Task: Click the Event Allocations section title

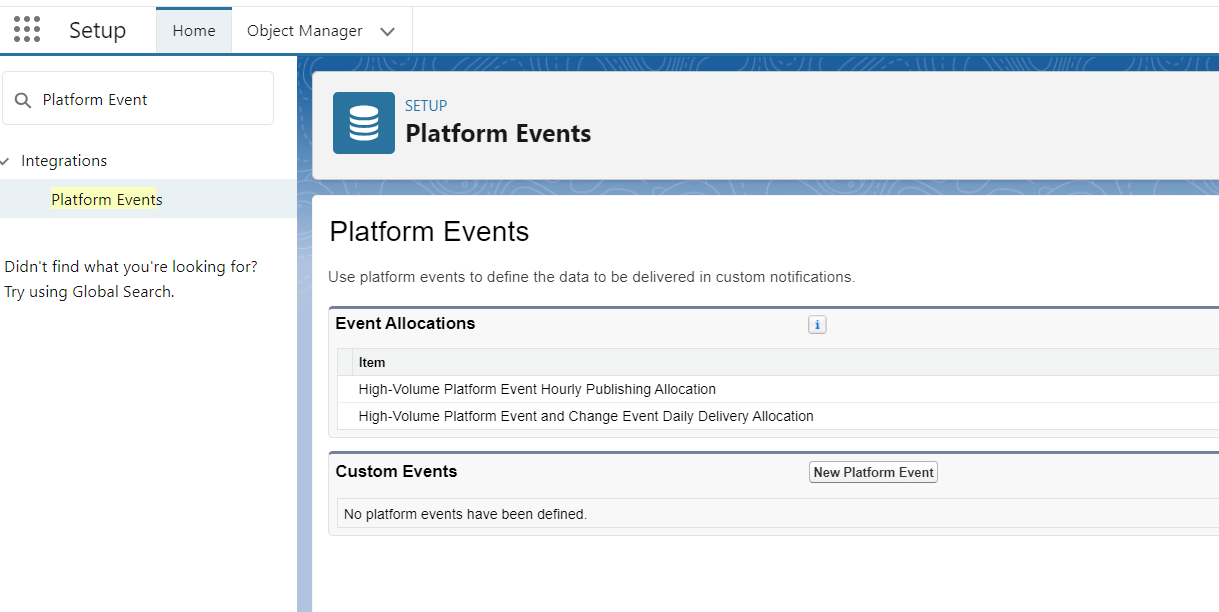Action: (405, 323)
